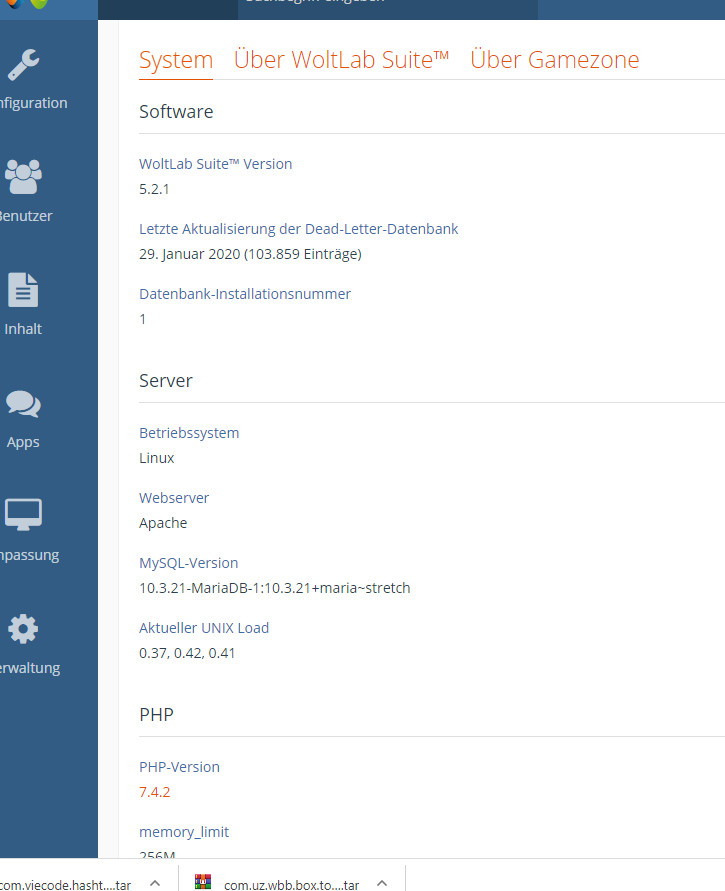Open the Über Gamezone tab
The height and width of the screenshot is (891, 725).
click(x=554, y=60)
